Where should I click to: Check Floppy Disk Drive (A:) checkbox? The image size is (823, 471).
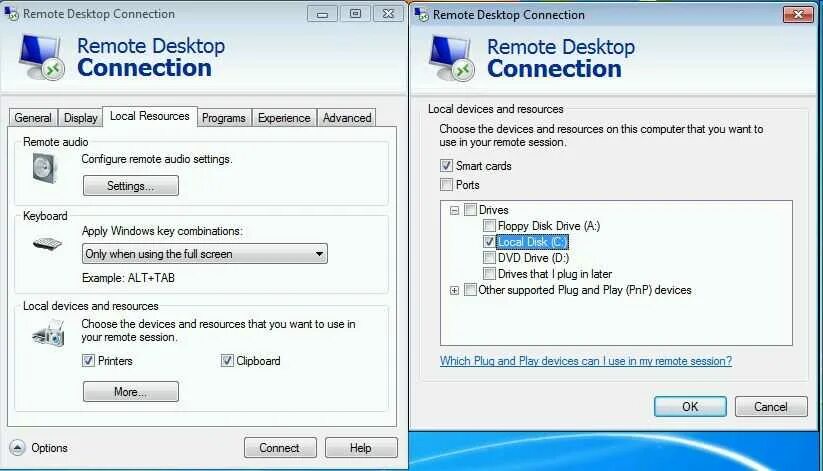489,226
